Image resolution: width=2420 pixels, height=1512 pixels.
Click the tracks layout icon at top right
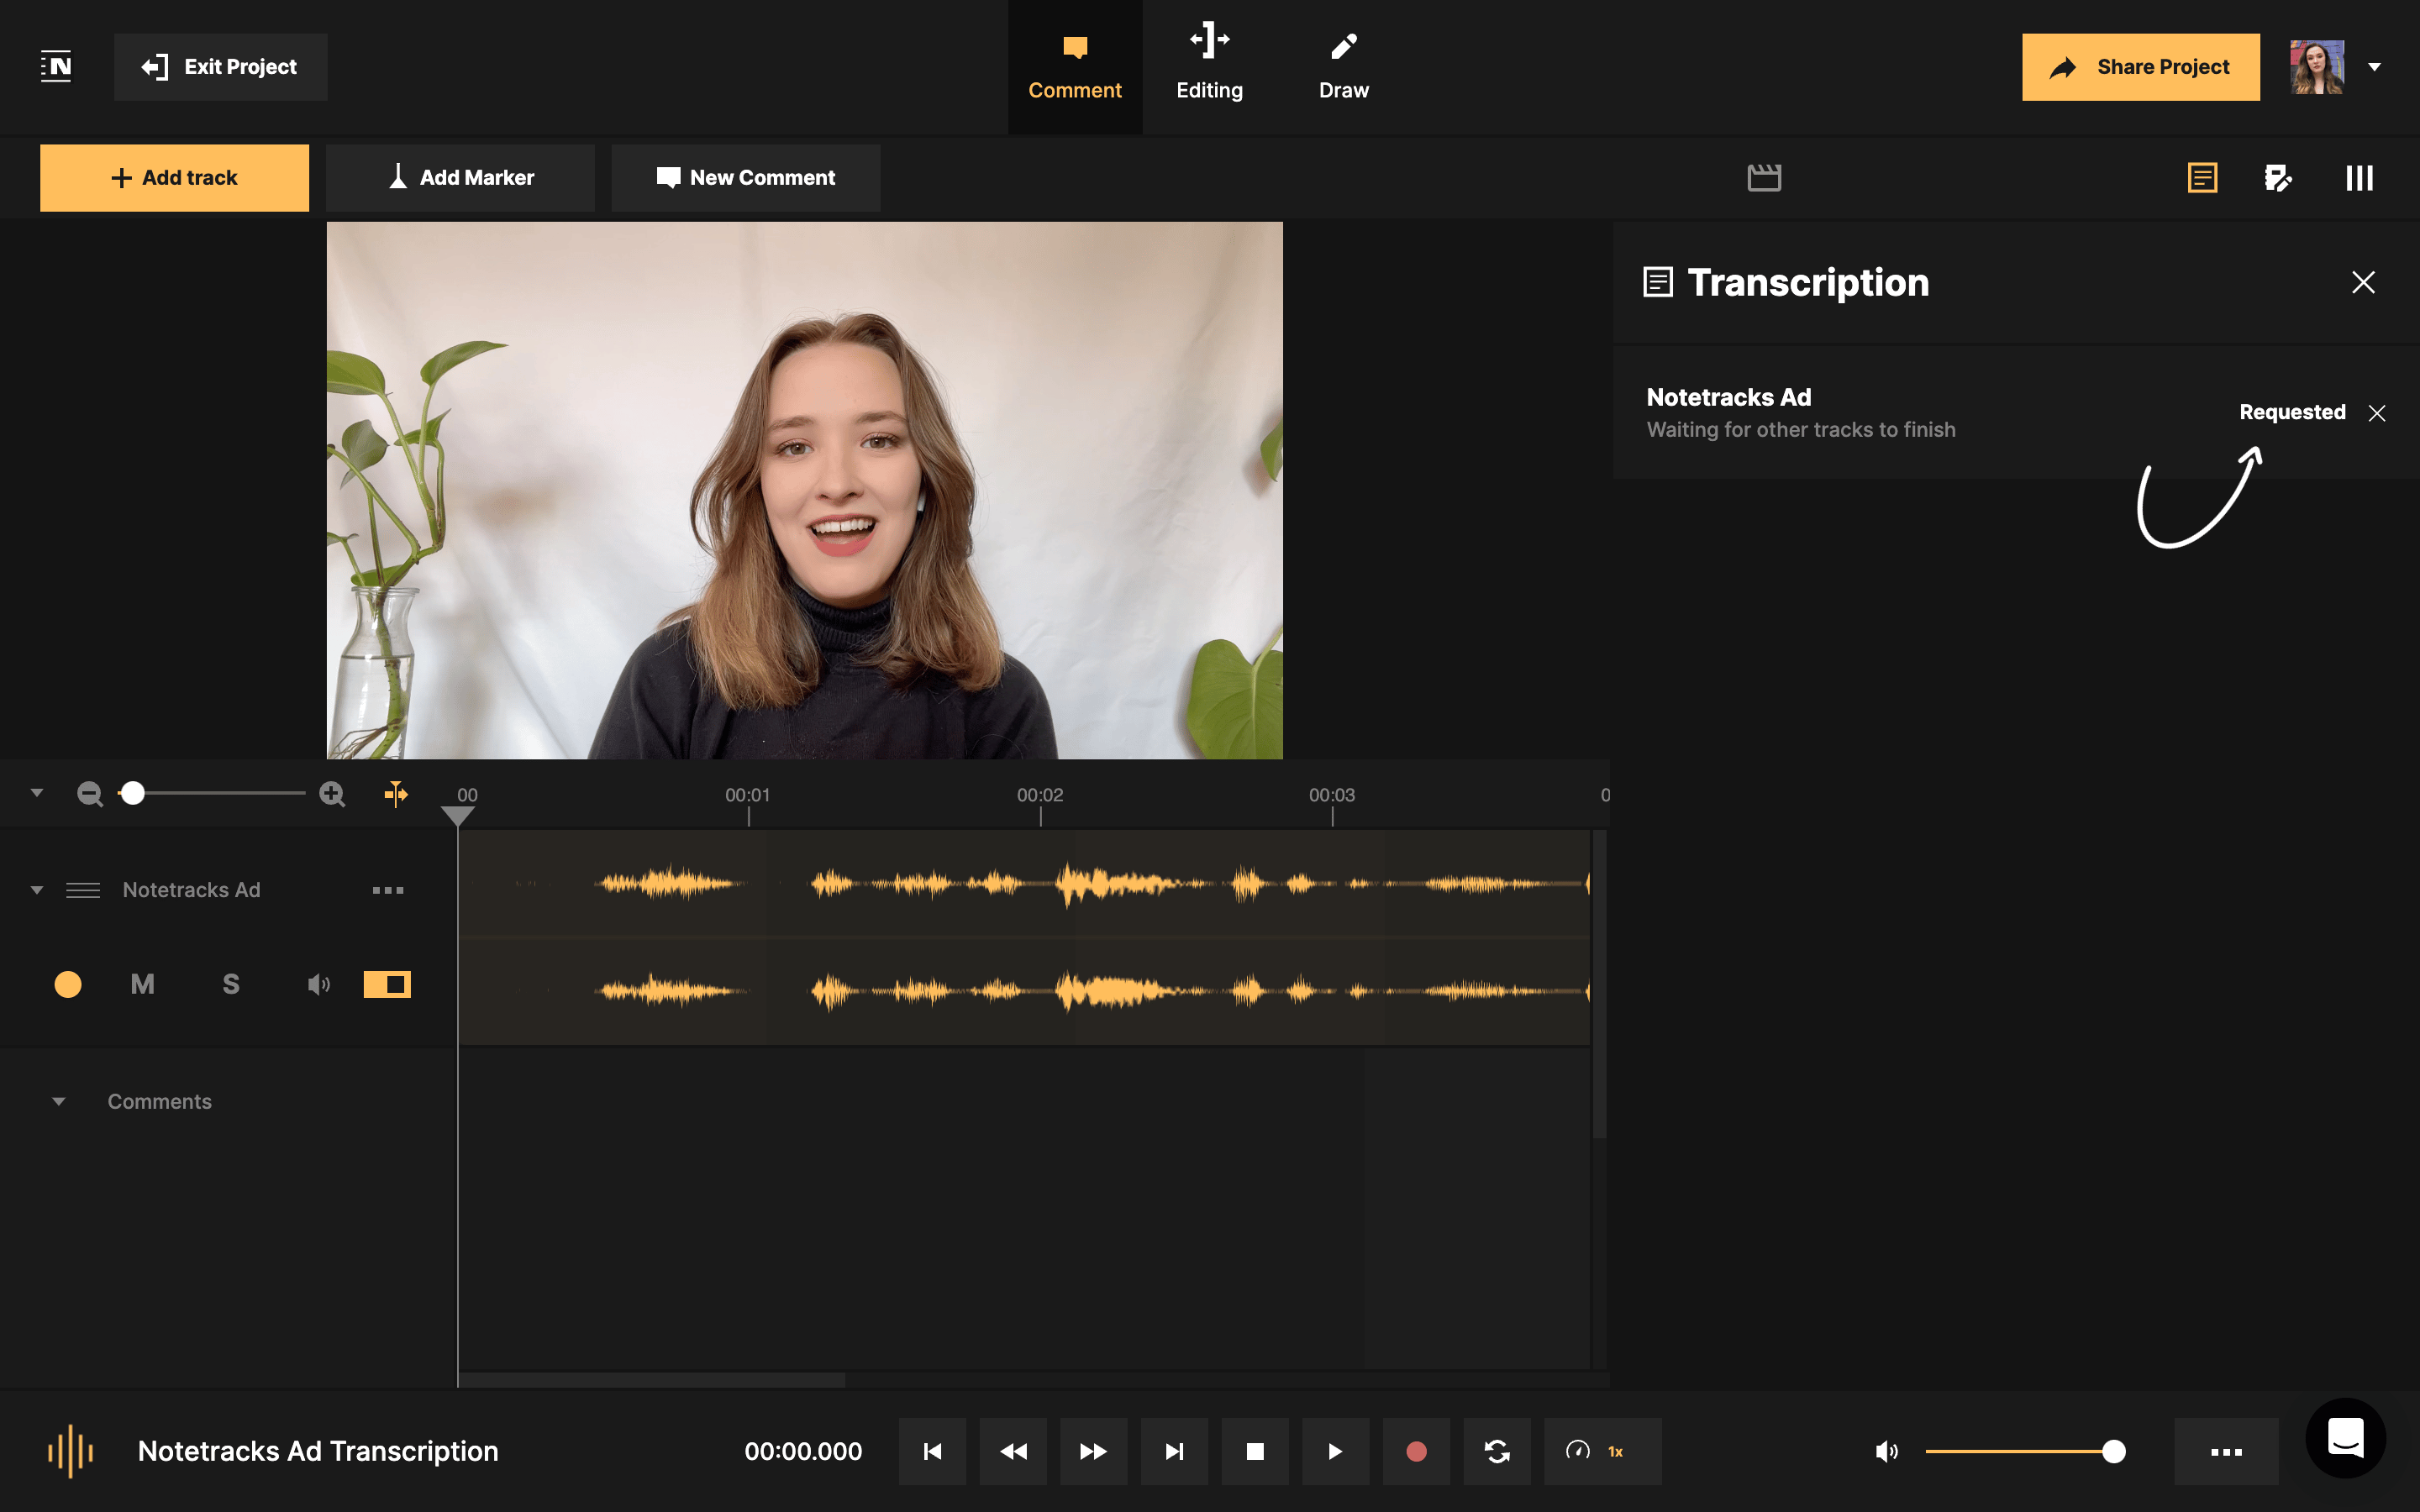coord(2359,177)
